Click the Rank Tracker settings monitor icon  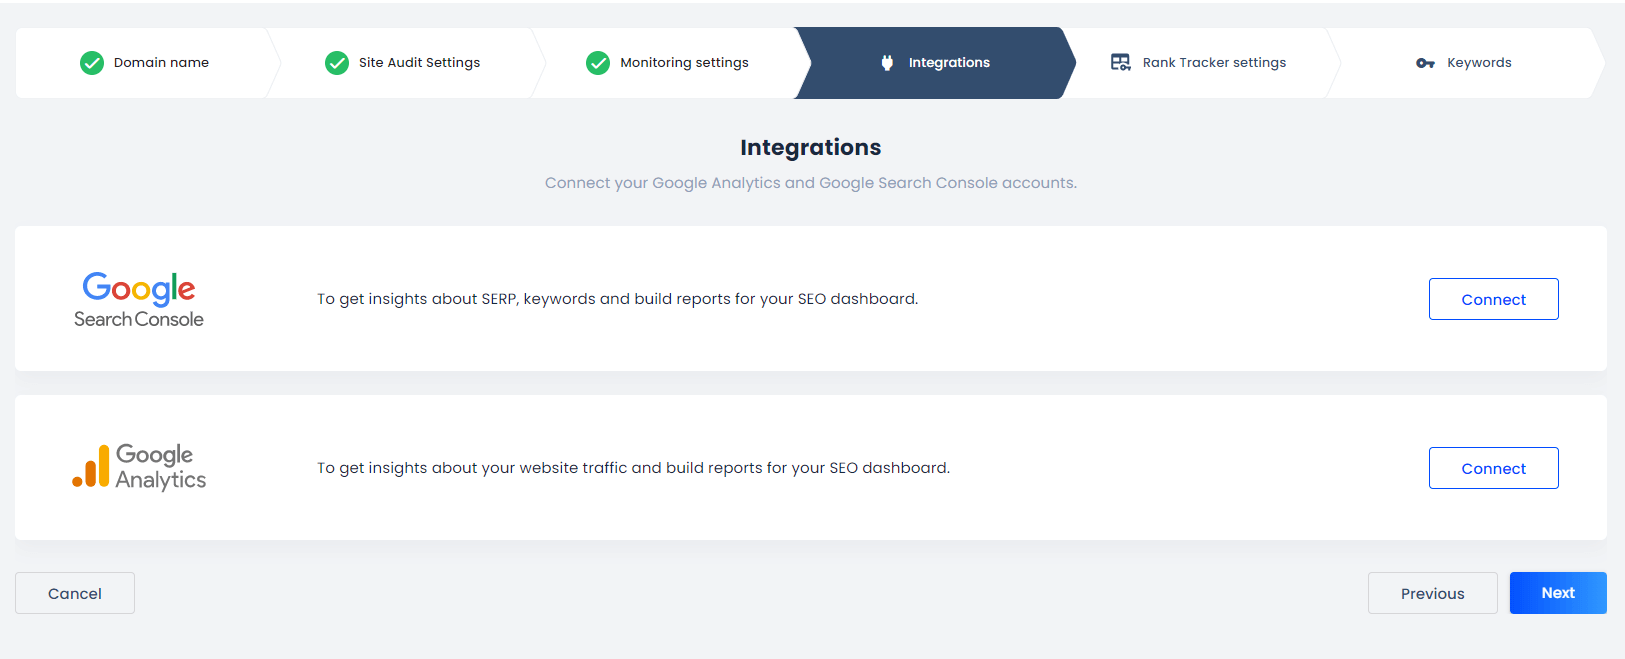coord(1120,63)
